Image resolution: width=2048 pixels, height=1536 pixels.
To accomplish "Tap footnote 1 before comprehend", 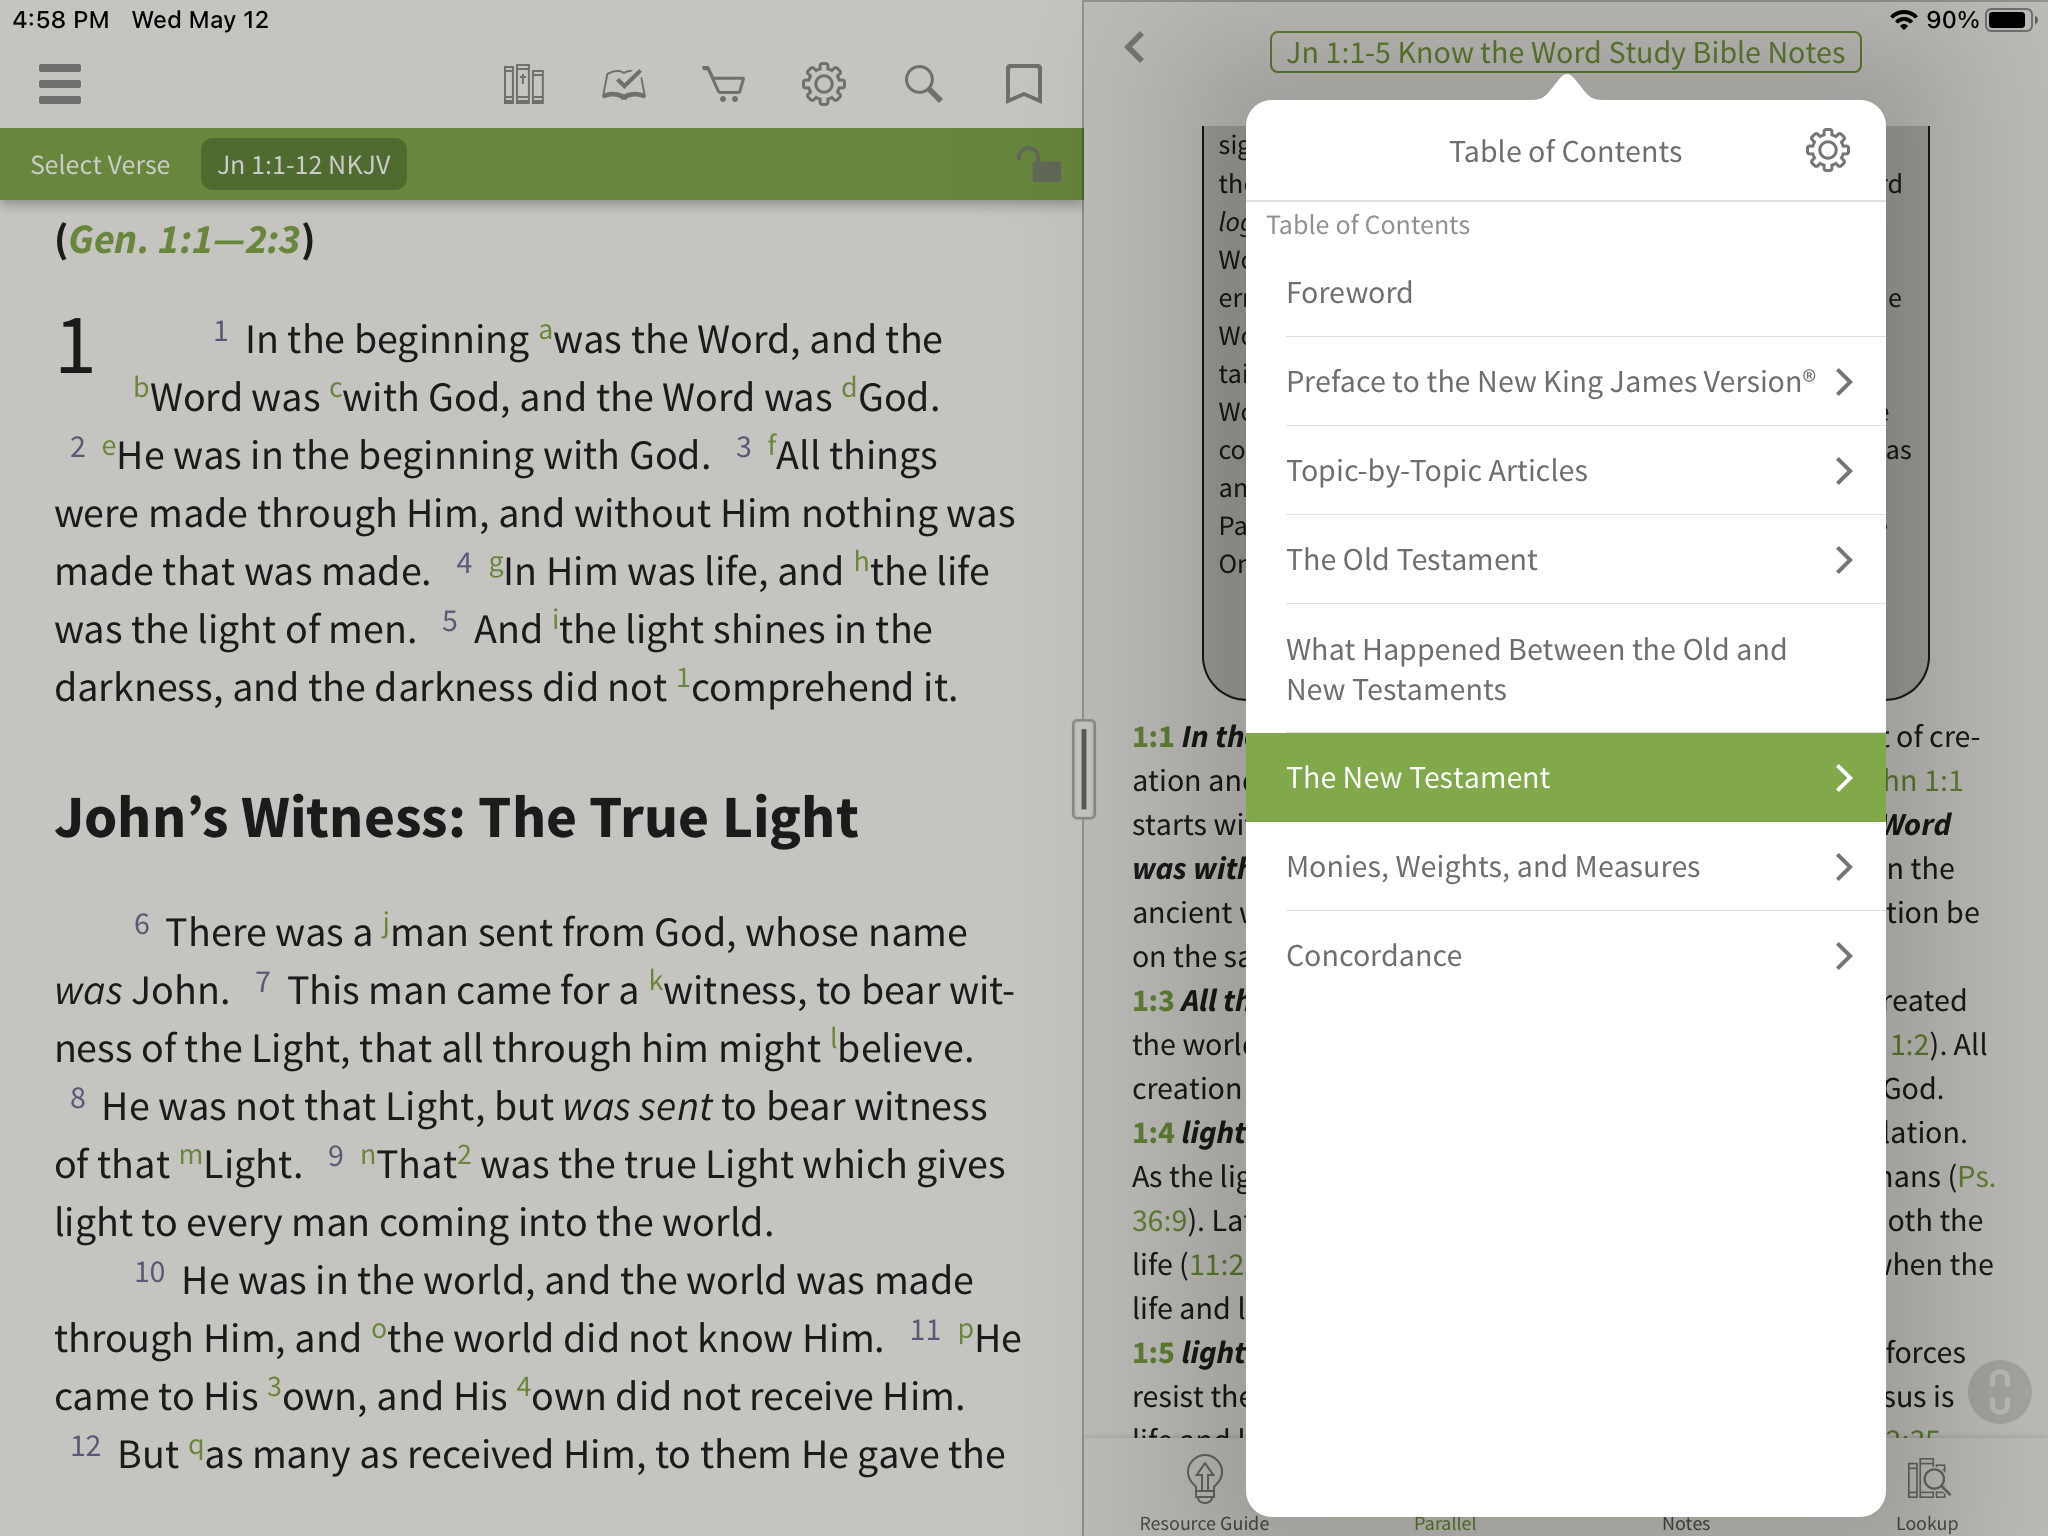I will pyautogui.click(x=683, y=677).
